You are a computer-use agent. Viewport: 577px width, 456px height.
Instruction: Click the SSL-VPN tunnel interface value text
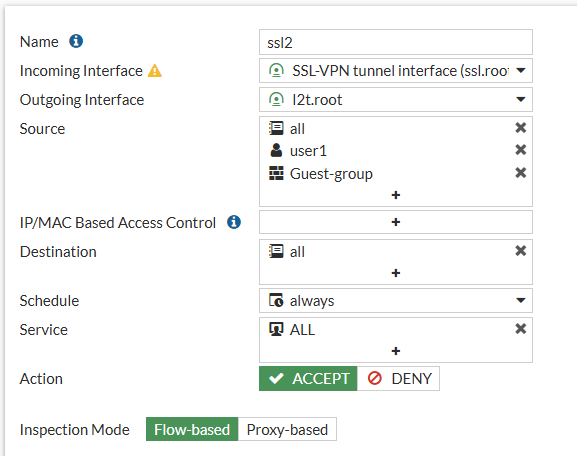[x=400, y=71]
